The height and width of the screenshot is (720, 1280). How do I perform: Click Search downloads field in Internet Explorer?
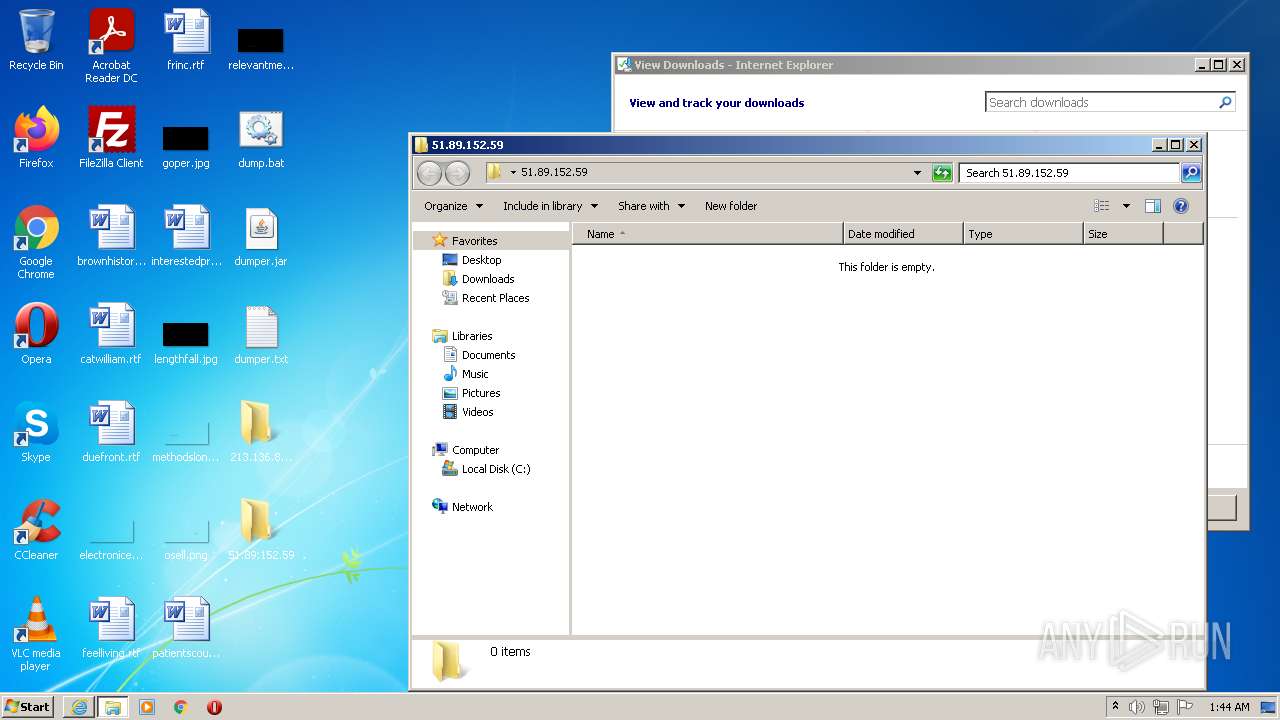tap(1101, 102)
